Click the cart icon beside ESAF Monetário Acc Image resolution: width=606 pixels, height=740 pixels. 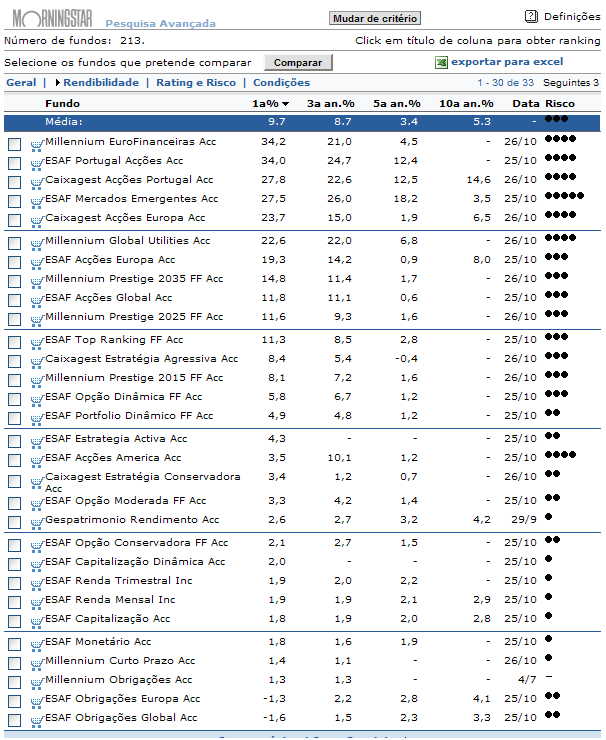[x=37, y=643]
